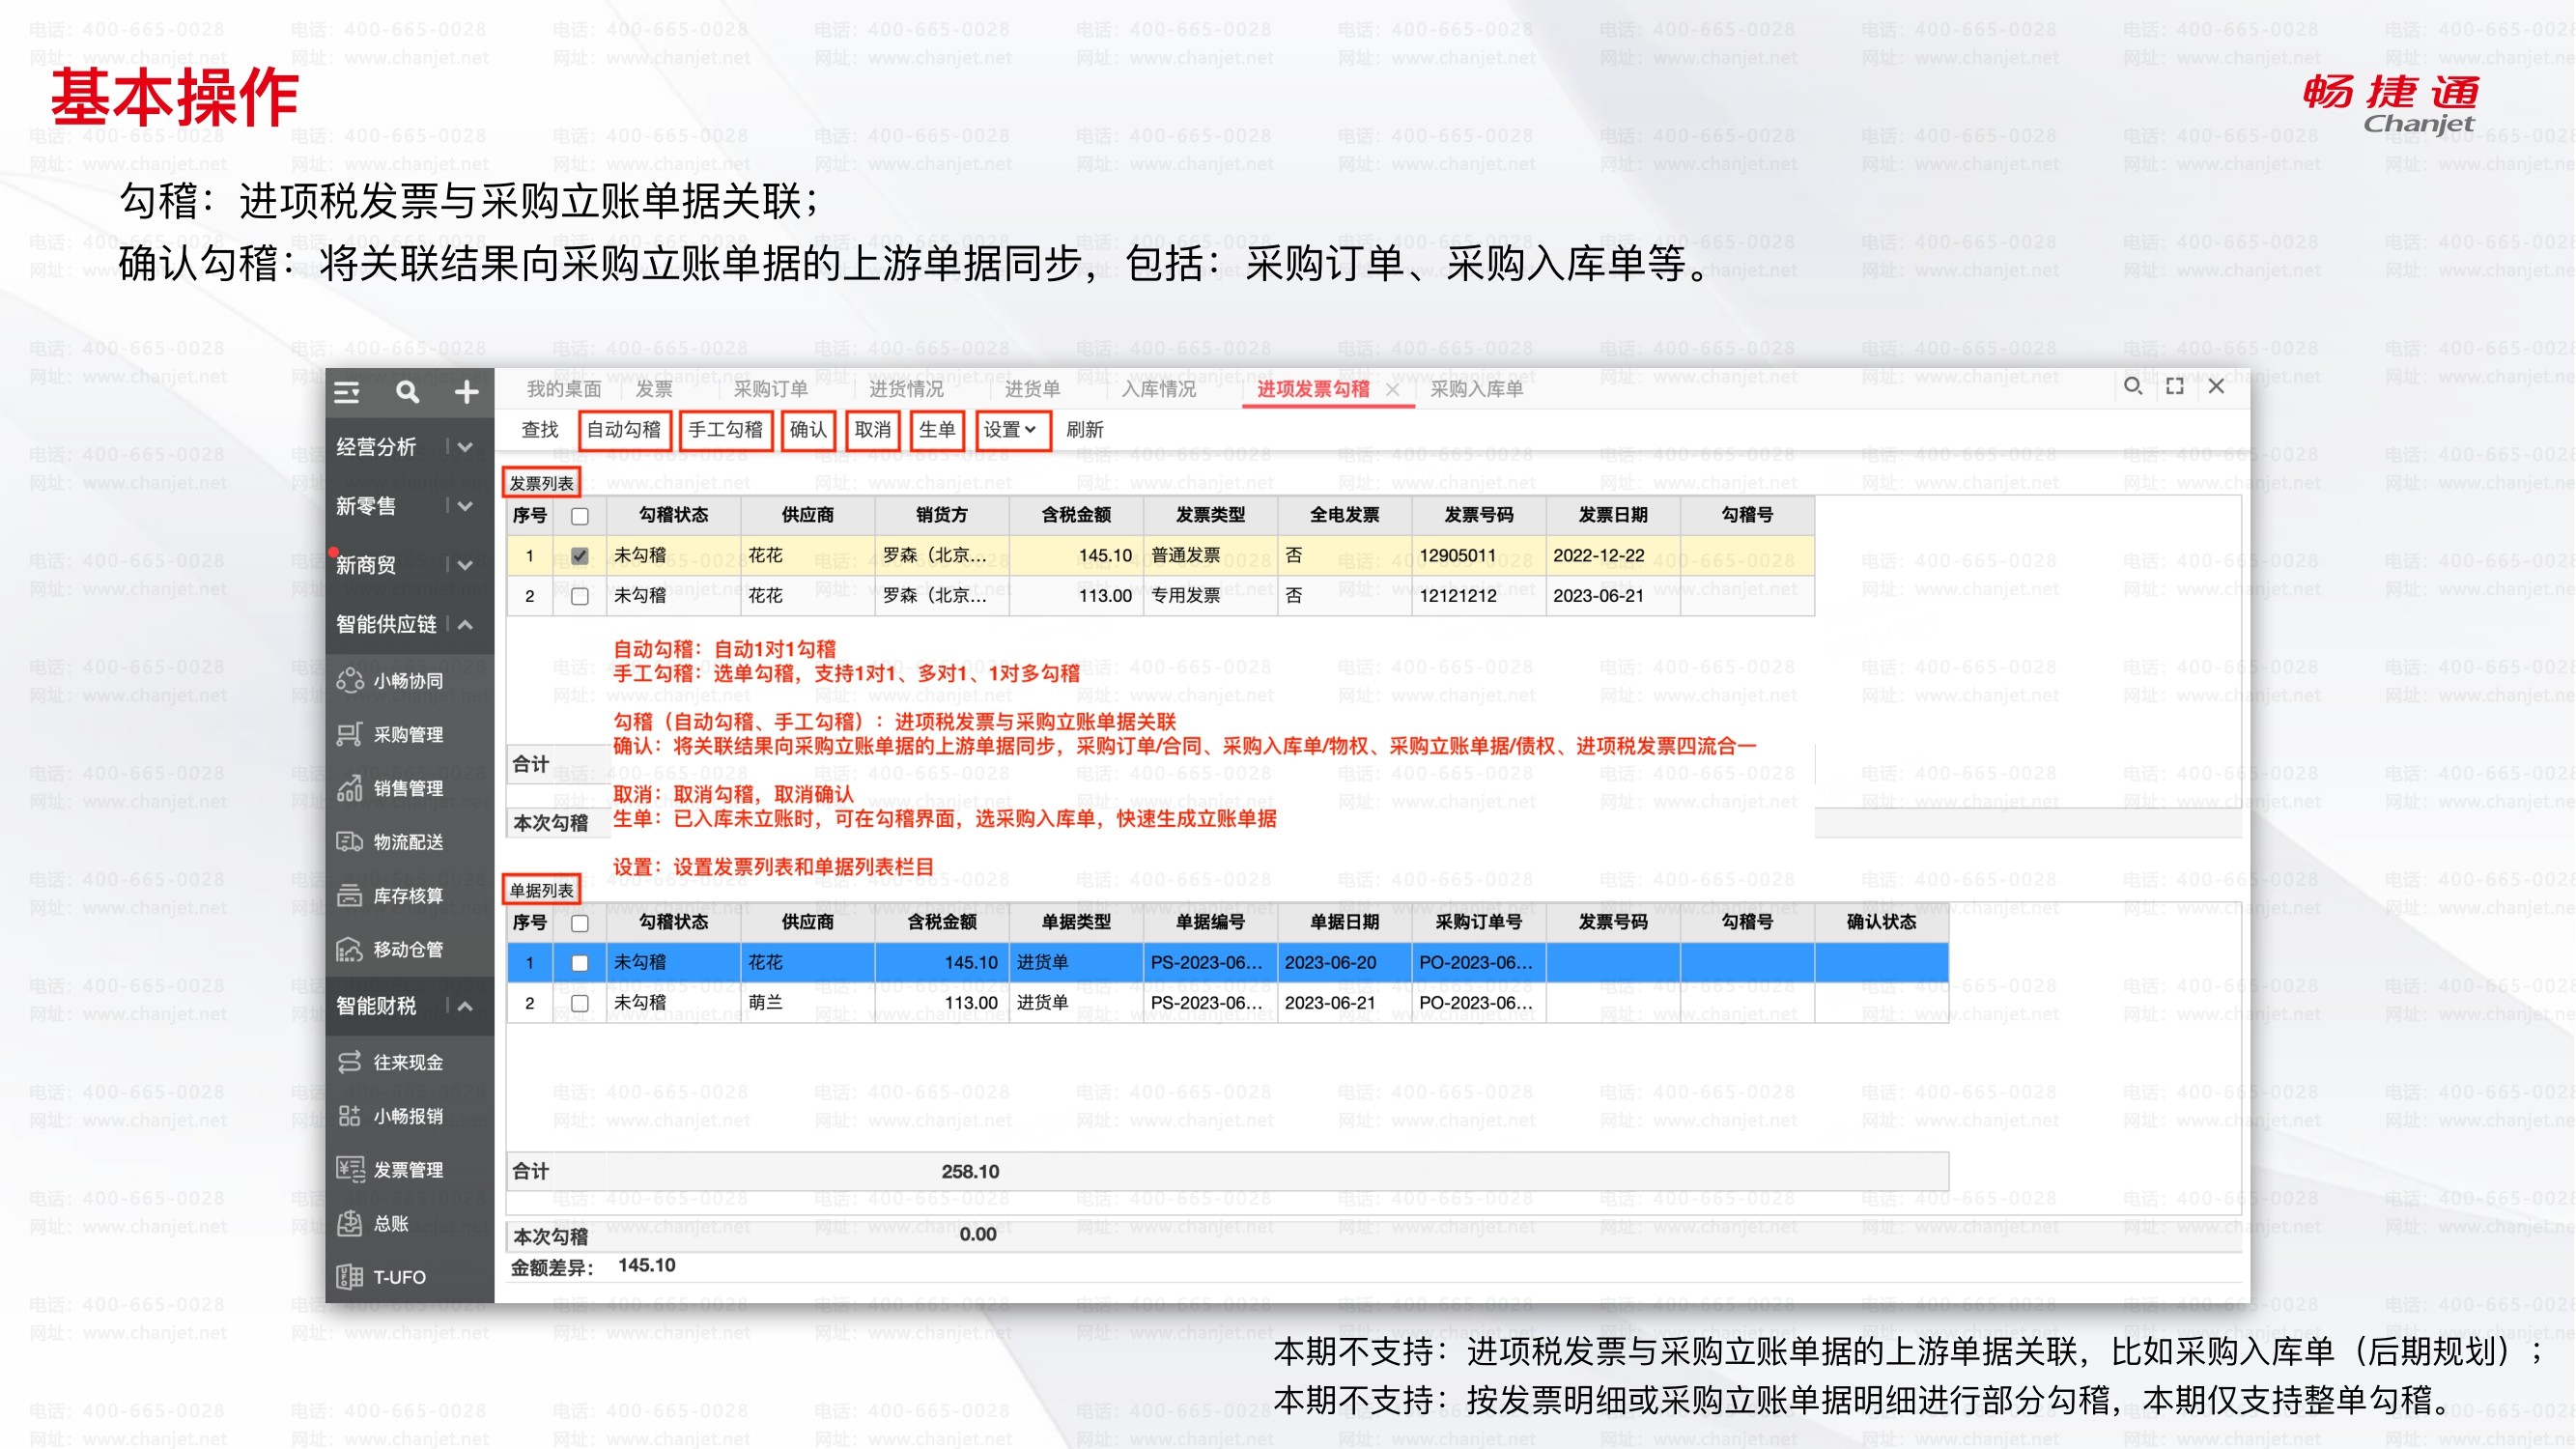Select the 萌兰 row in document list
This screenshot has width=2576, height=1449.
[x=765, y=1003]
